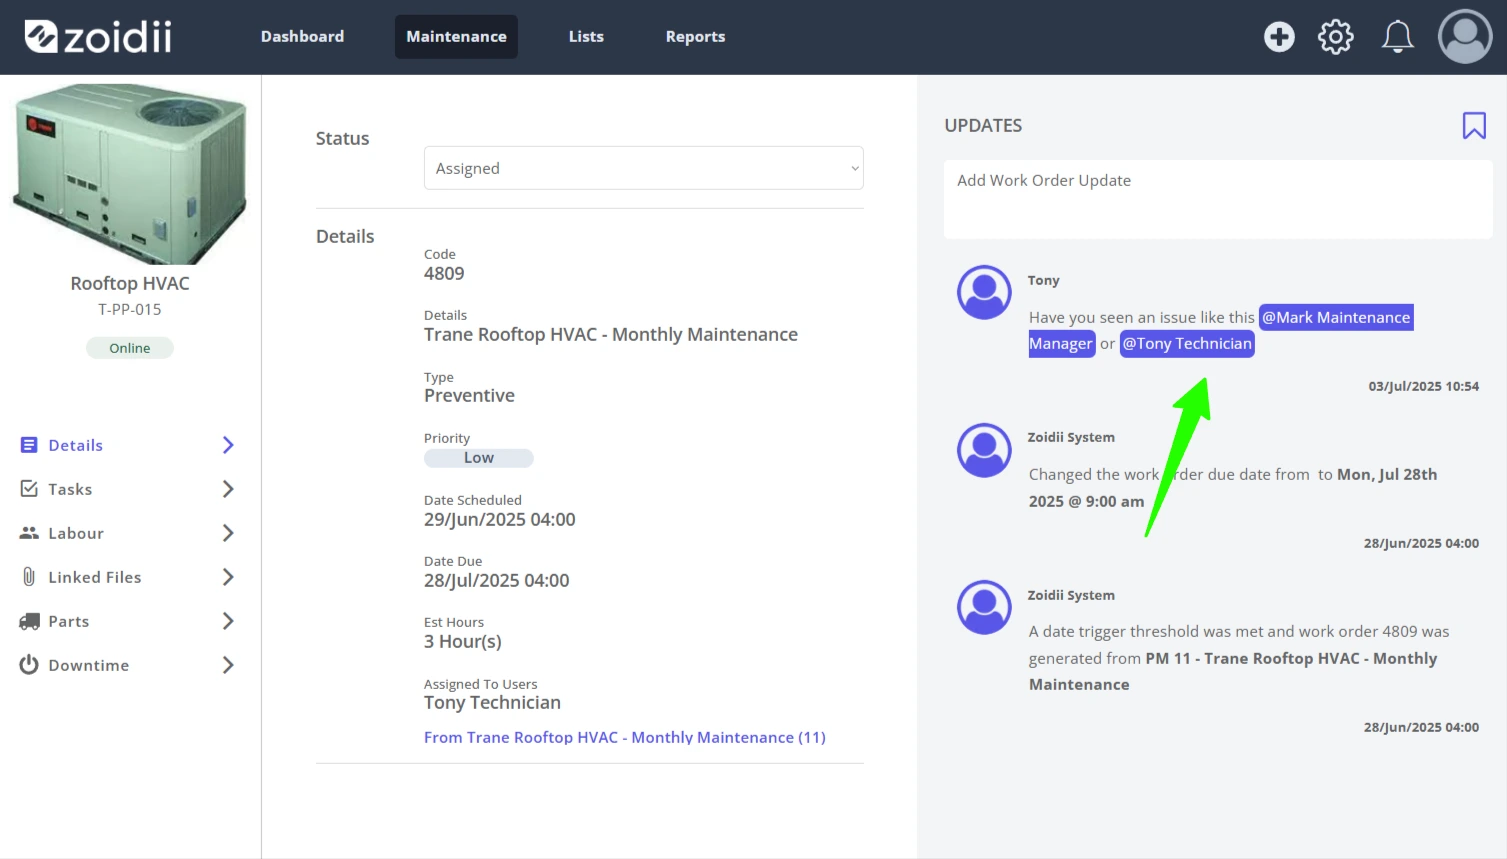The width and height of the screenshot is (1507, 859).
Task: Expand the Labour section chevron
Action: pyautogui.click(x=228, y=533)
